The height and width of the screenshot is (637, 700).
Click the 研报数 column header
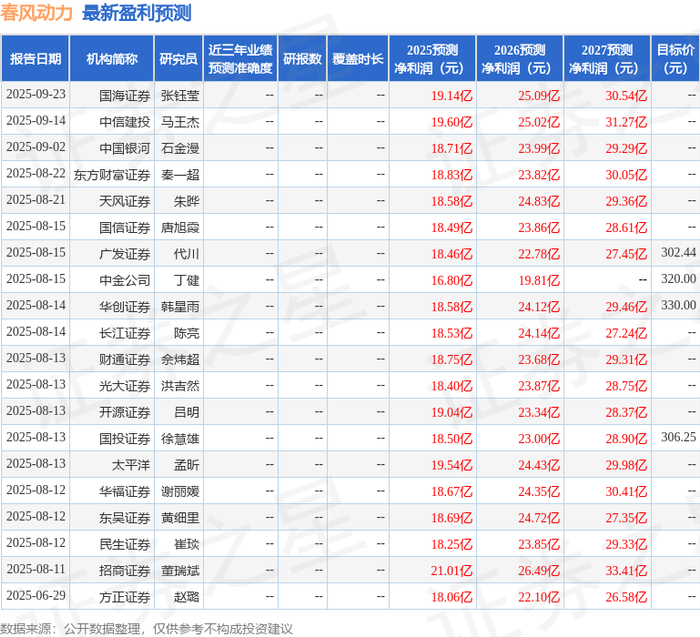[x=303, y=58]
